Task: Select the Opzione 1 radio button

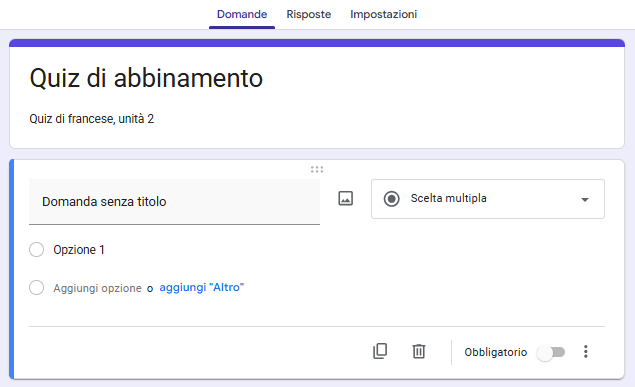Action: [x=36, y=250]
